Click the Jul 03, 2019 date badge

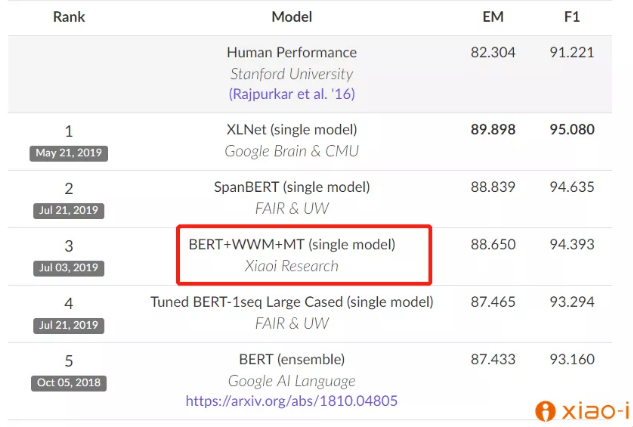(69, 268)
